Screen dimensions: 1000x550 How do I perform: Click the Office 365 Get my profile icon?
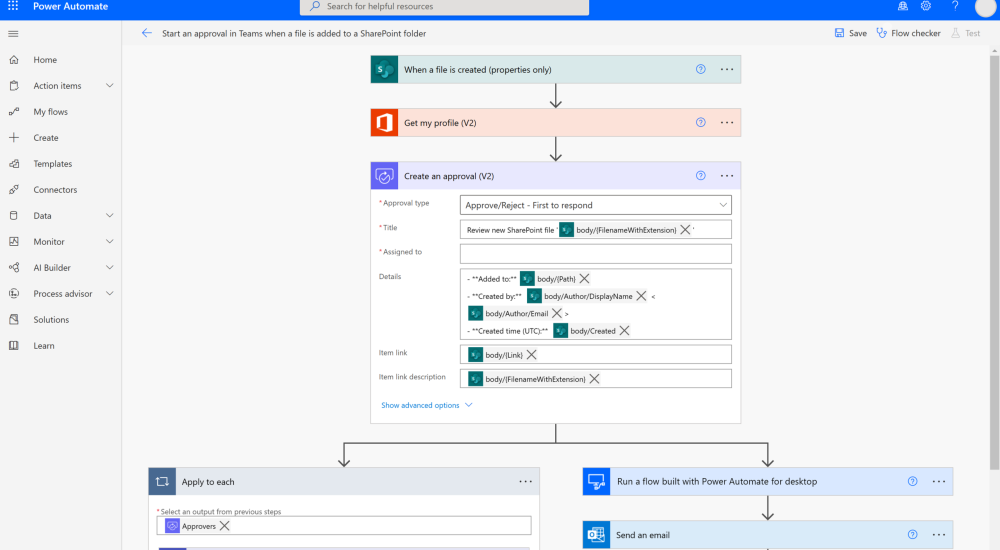(x=384, y=123)
